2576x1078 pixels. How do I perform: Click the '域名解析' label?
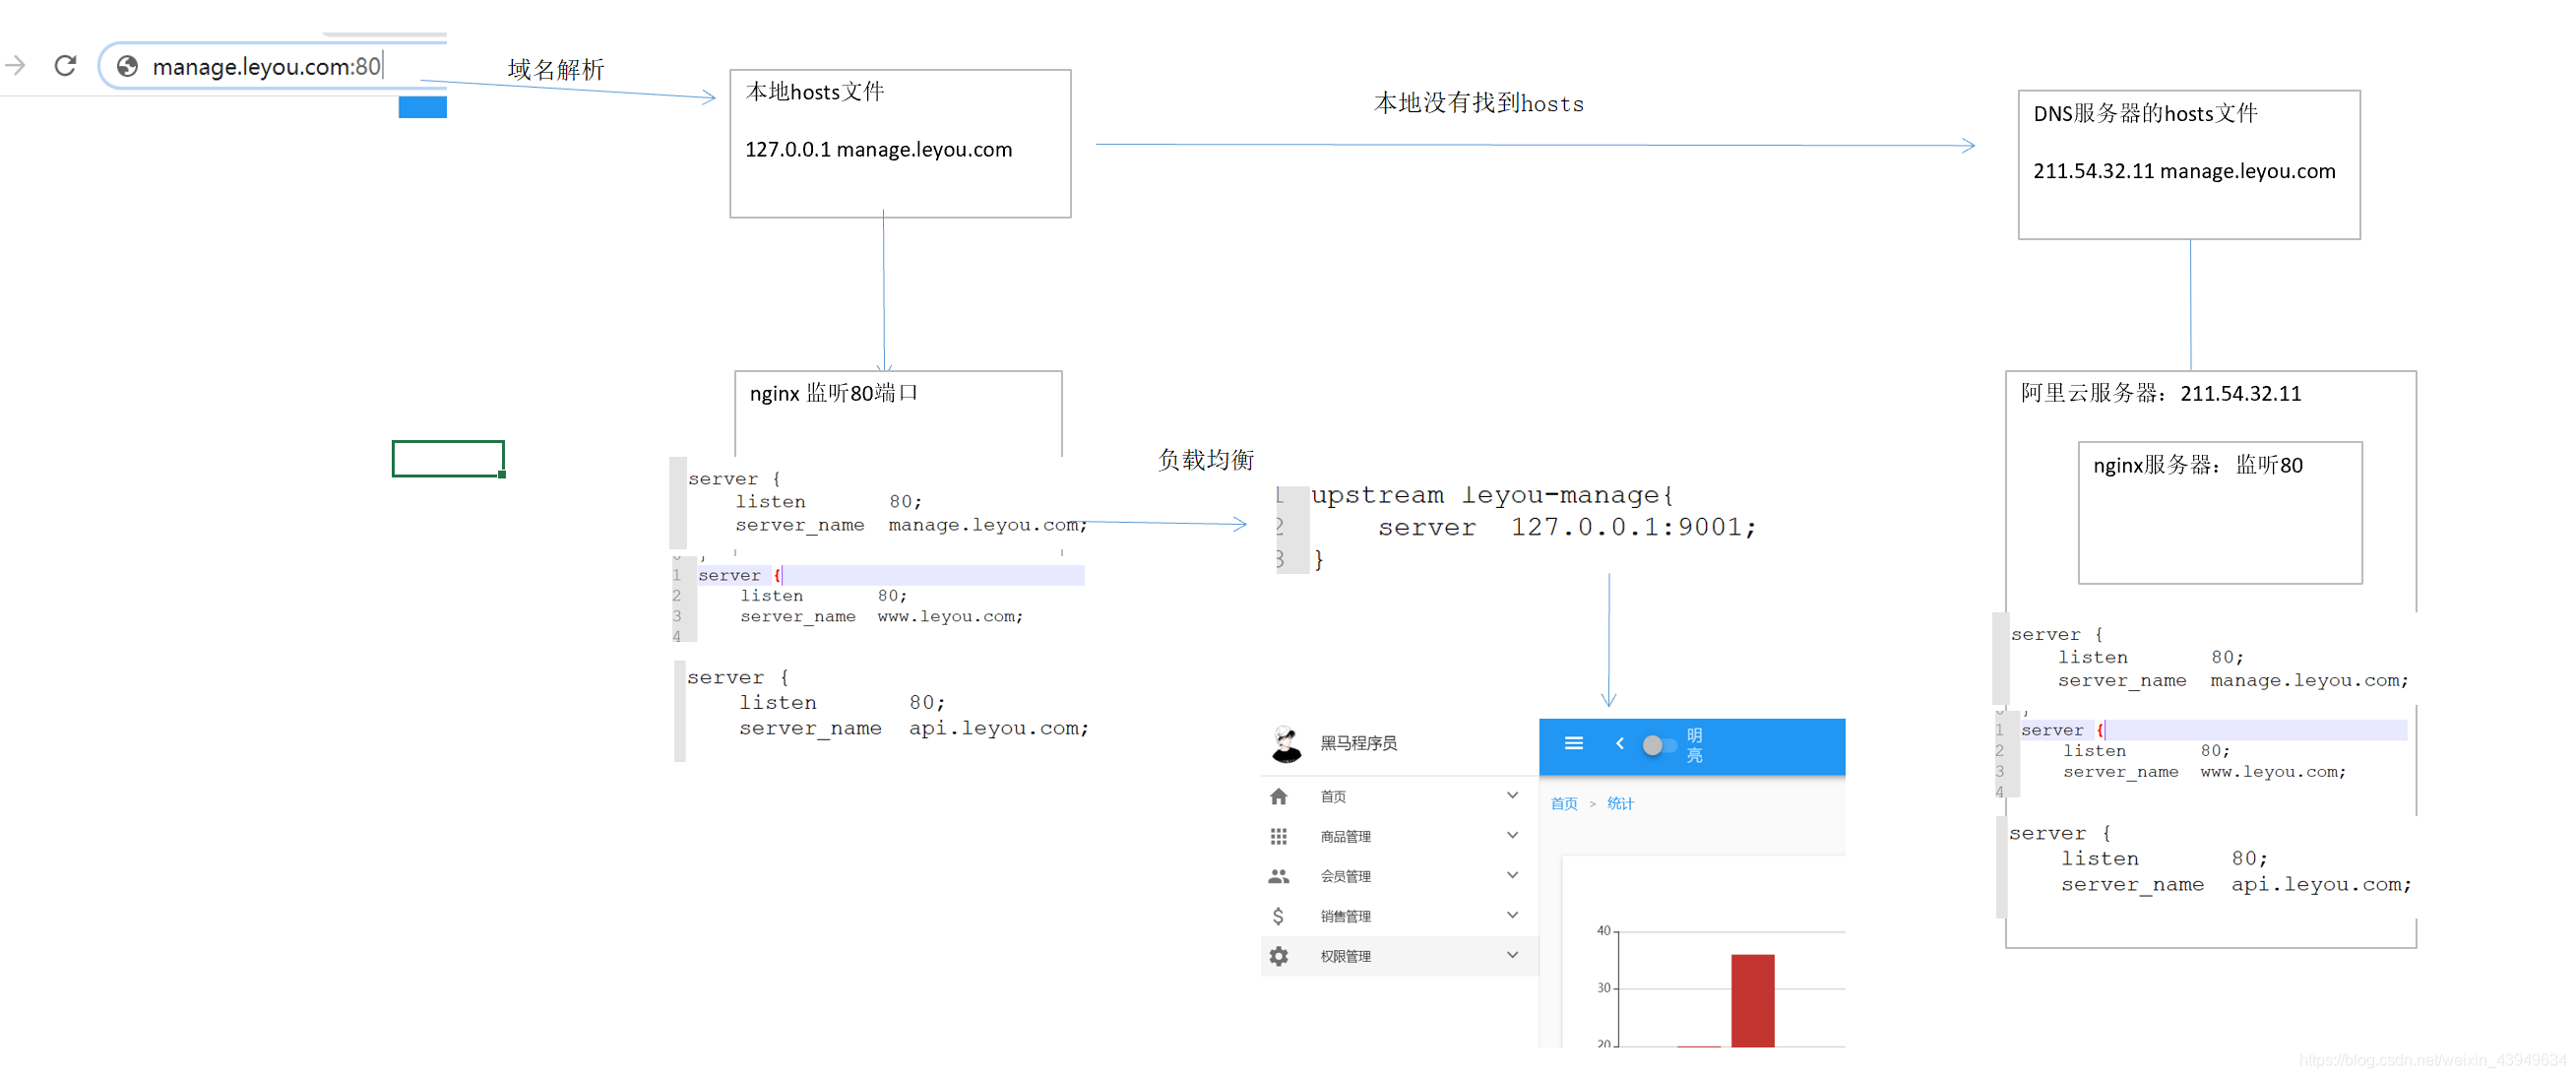coord(556,70)
